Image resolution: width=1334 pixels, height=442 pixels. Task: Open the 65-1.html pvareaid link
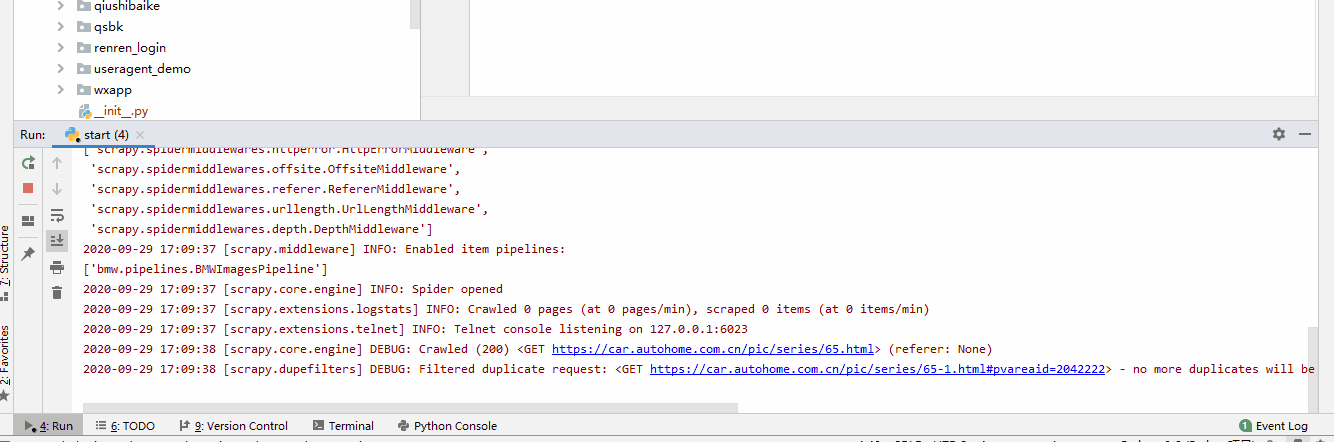coord(878,369)
